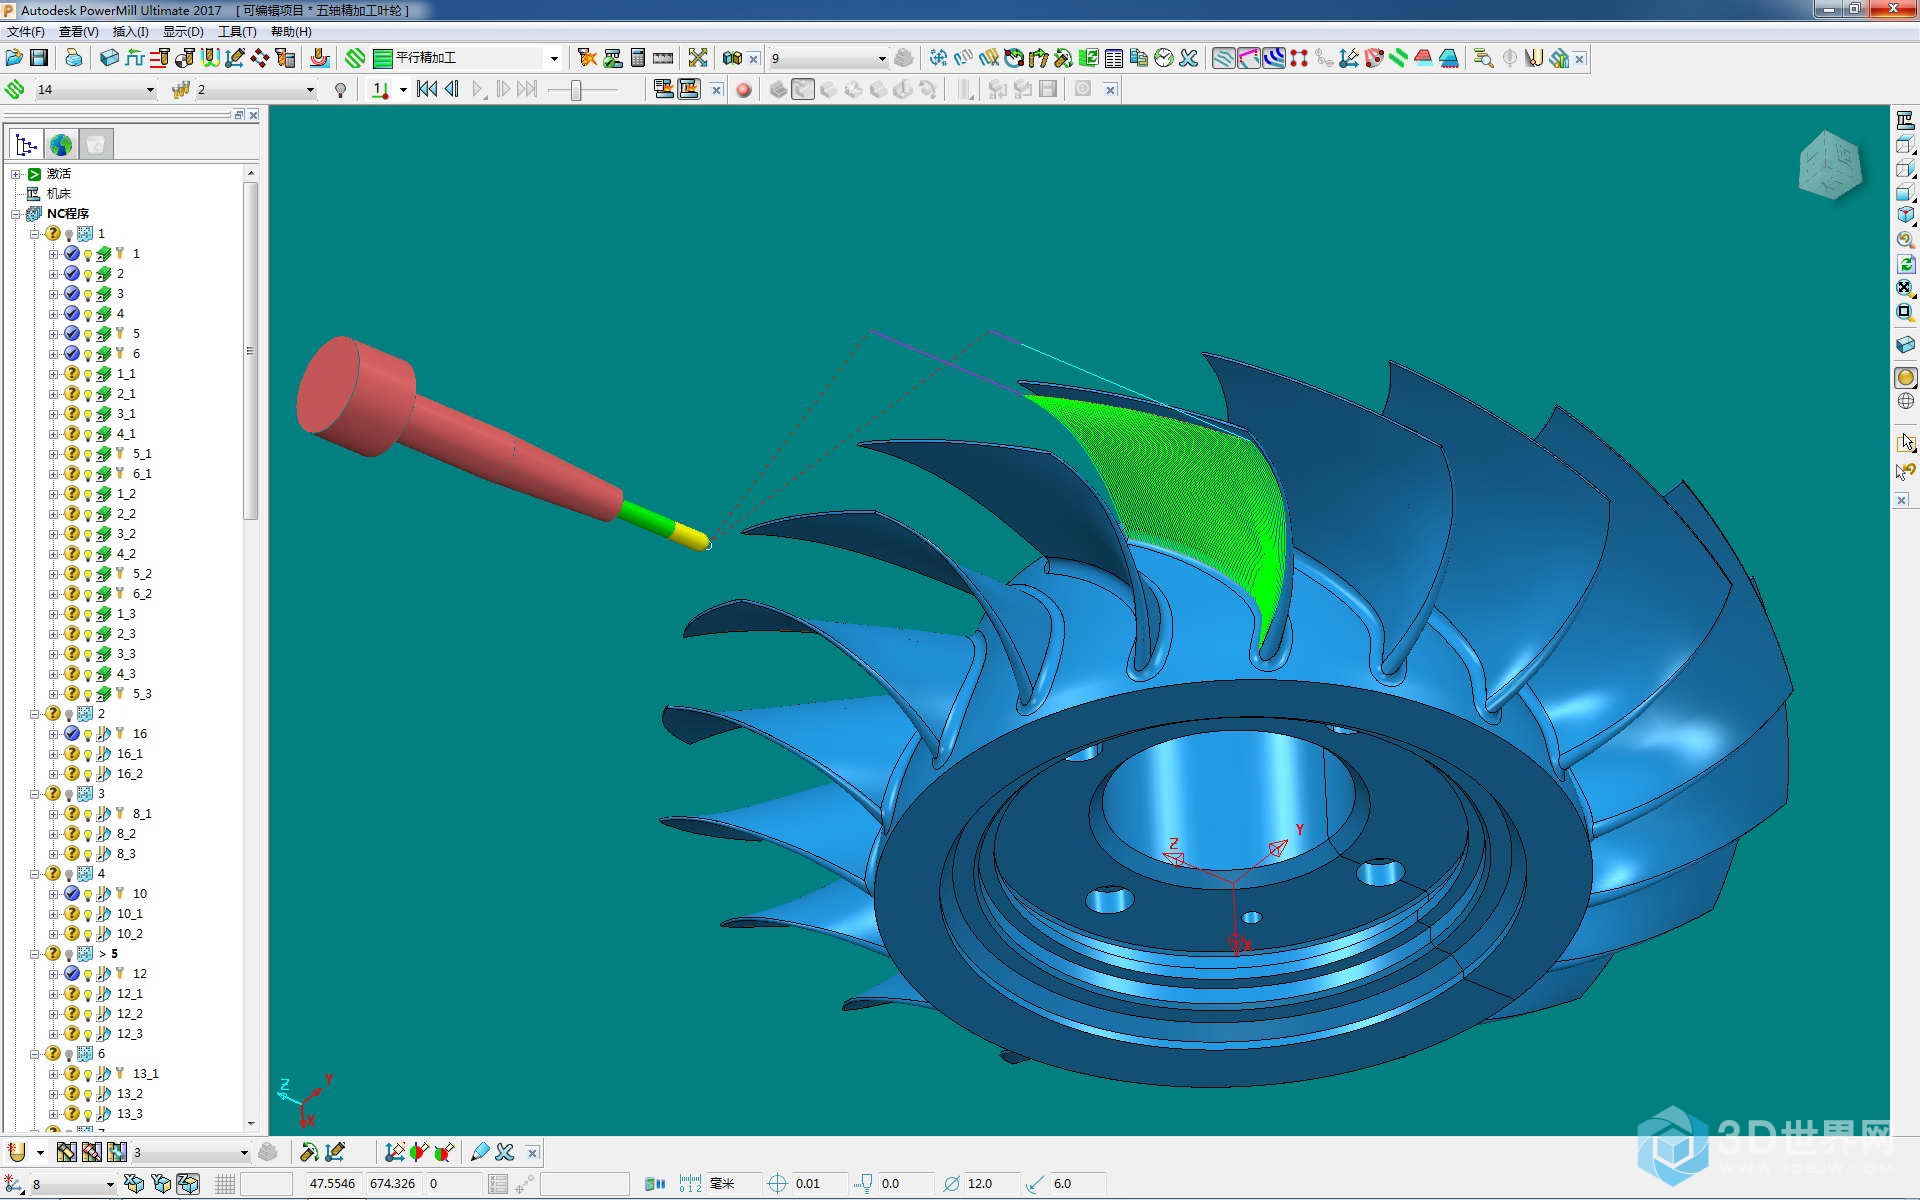Toggle light bulb for toolpath 1_1

[x=88, y=374]
